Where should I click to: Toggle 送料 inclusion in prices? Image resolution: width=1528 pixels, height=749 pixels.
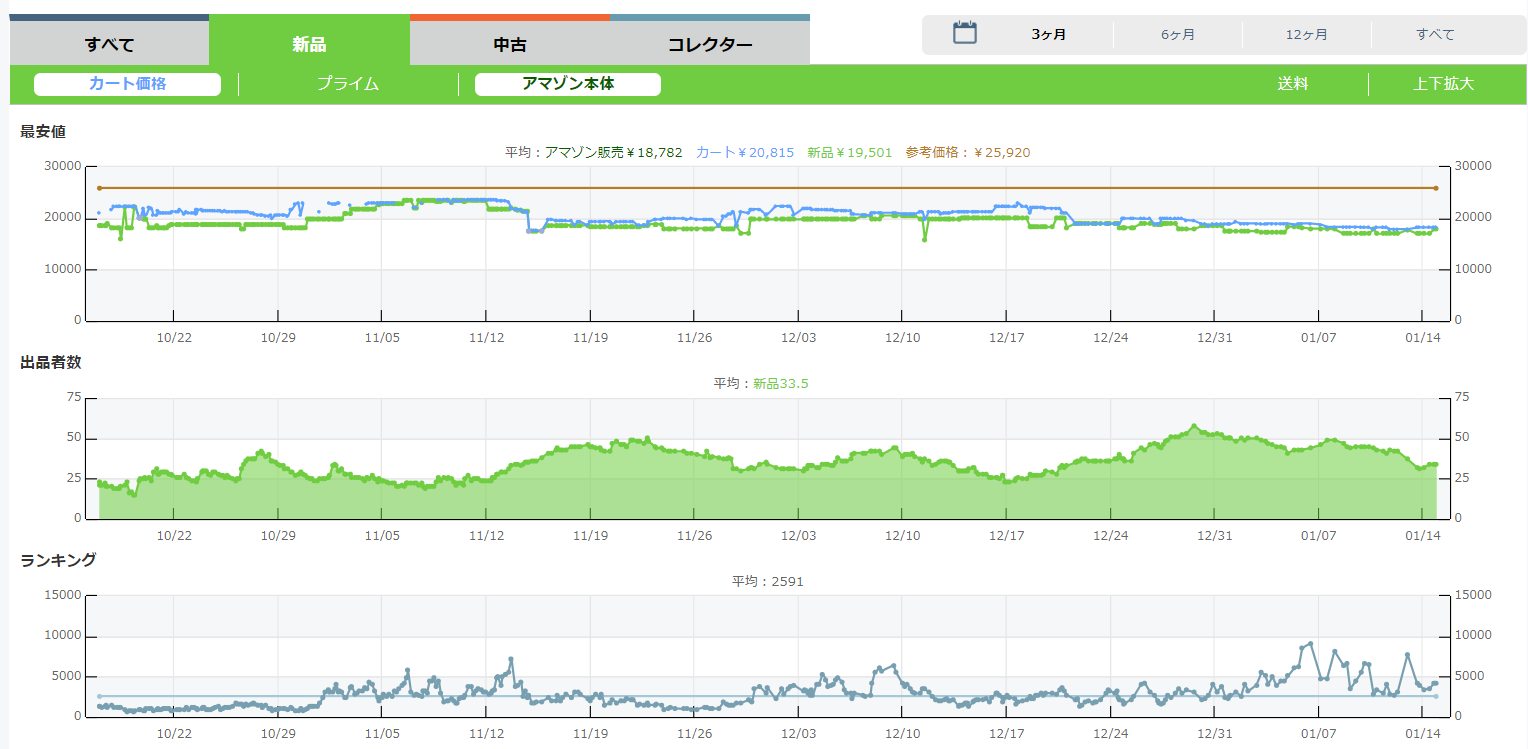(1292, 84)
